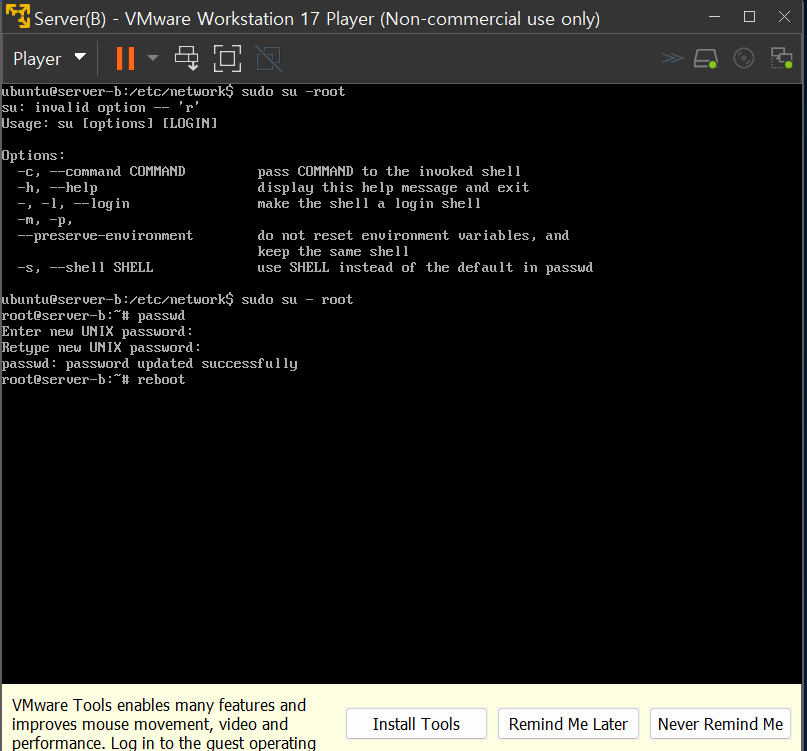Click the '-s, --shell SHELL' option
Viewport: 807px width, 751px height.
(x=85, y=268)
